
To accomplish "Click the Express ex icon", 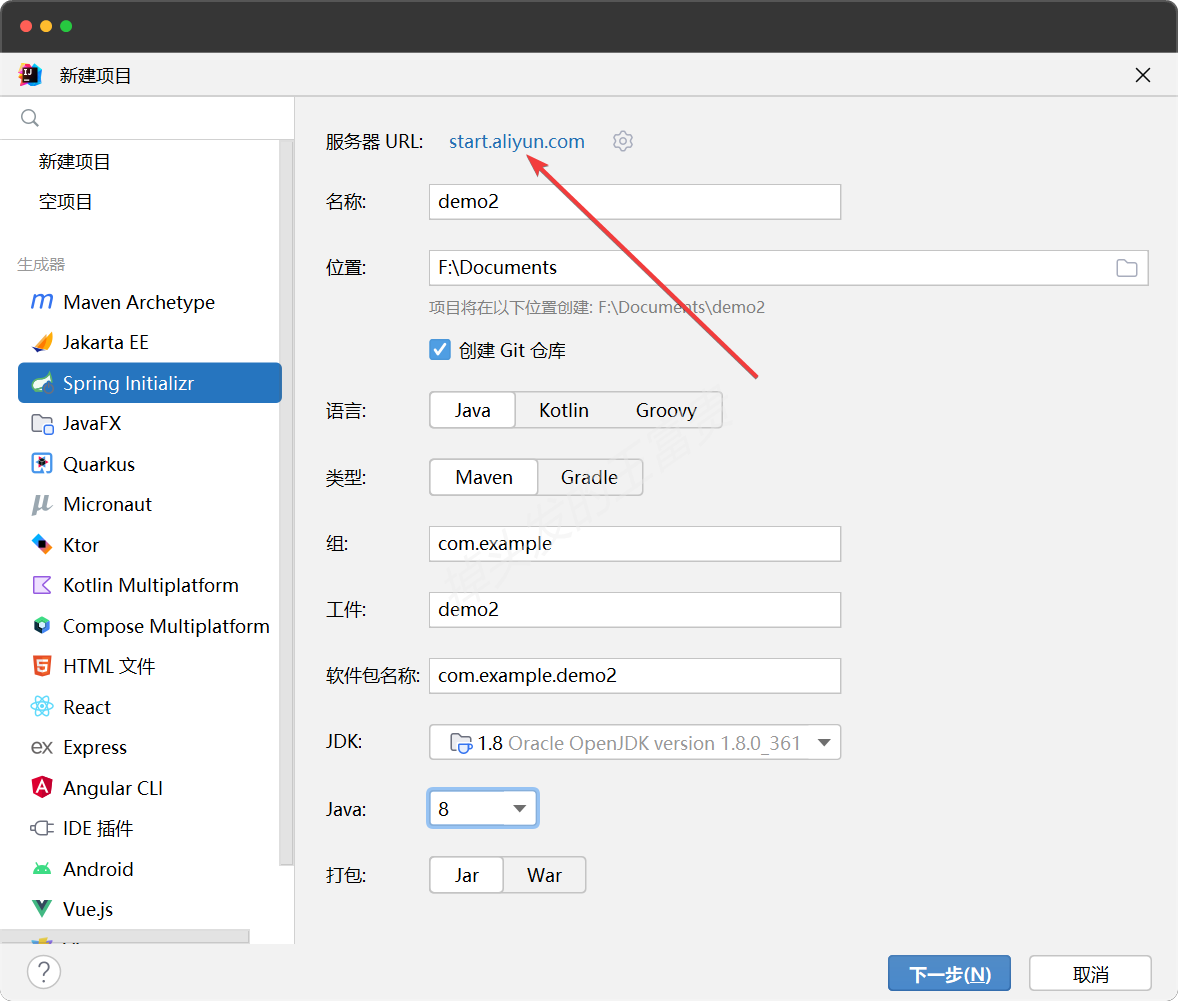I will (x=42, y=747).
